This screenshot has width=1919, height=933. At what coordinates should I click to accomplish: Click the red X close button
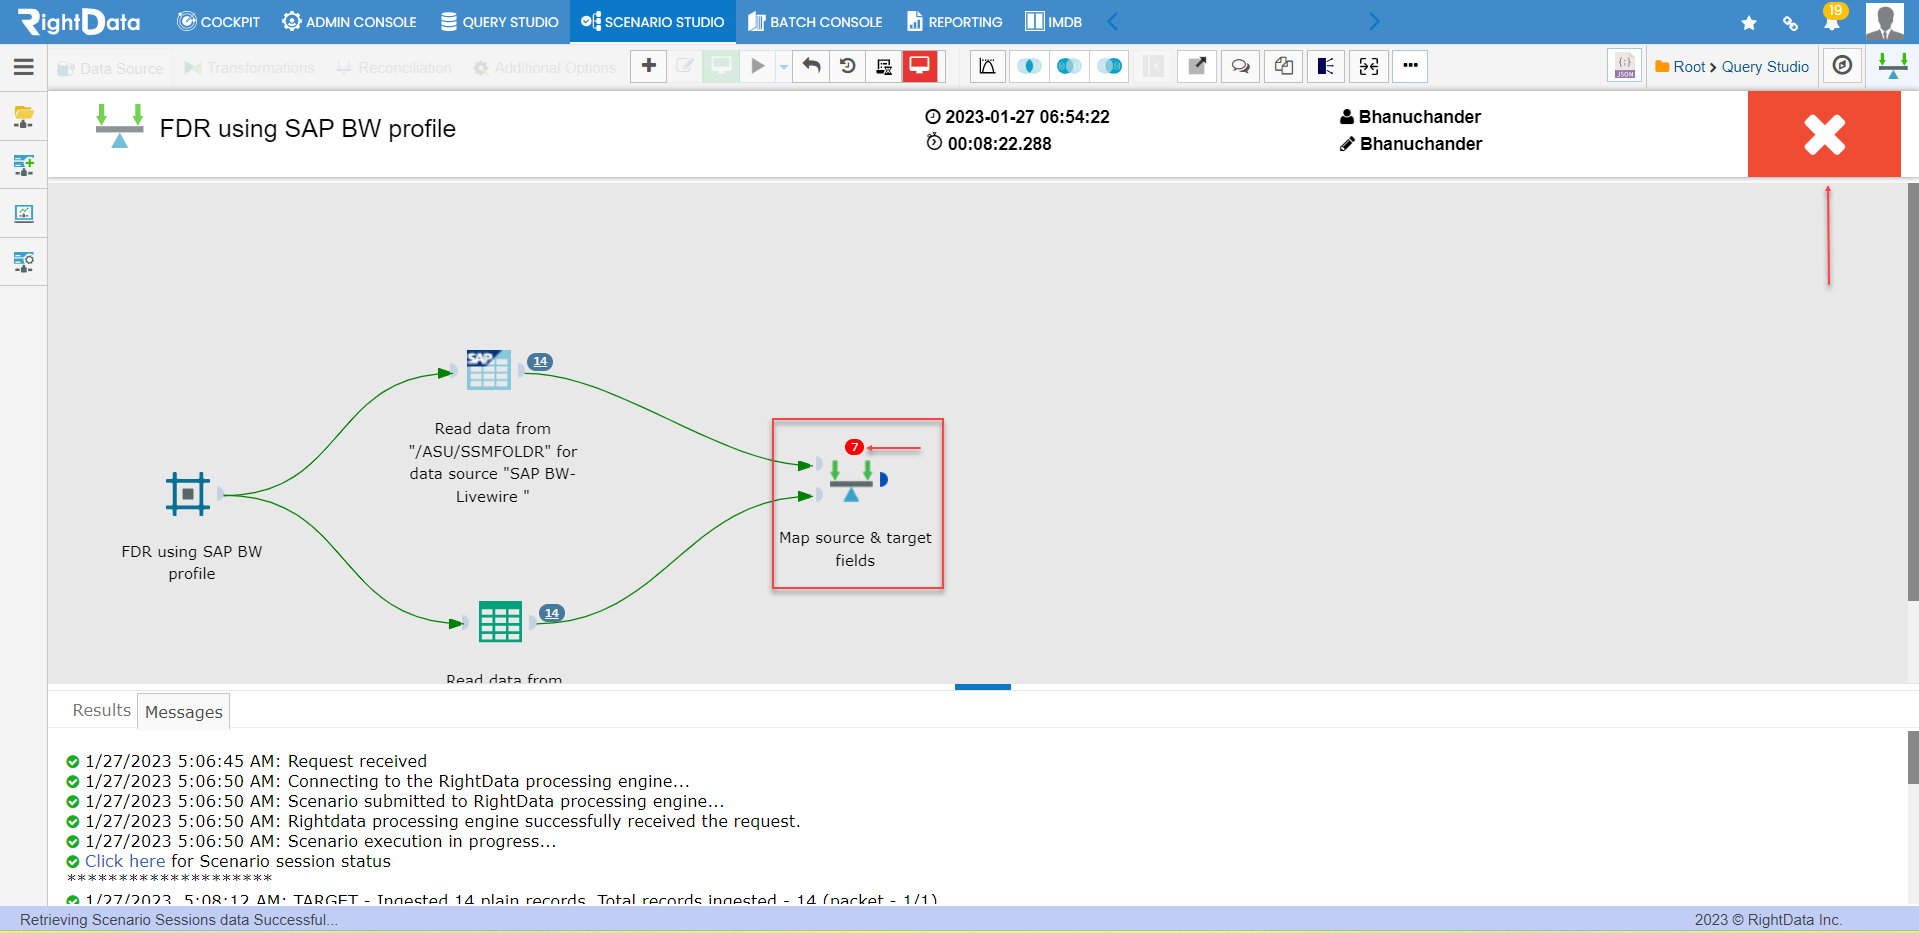coord(1824,135)
